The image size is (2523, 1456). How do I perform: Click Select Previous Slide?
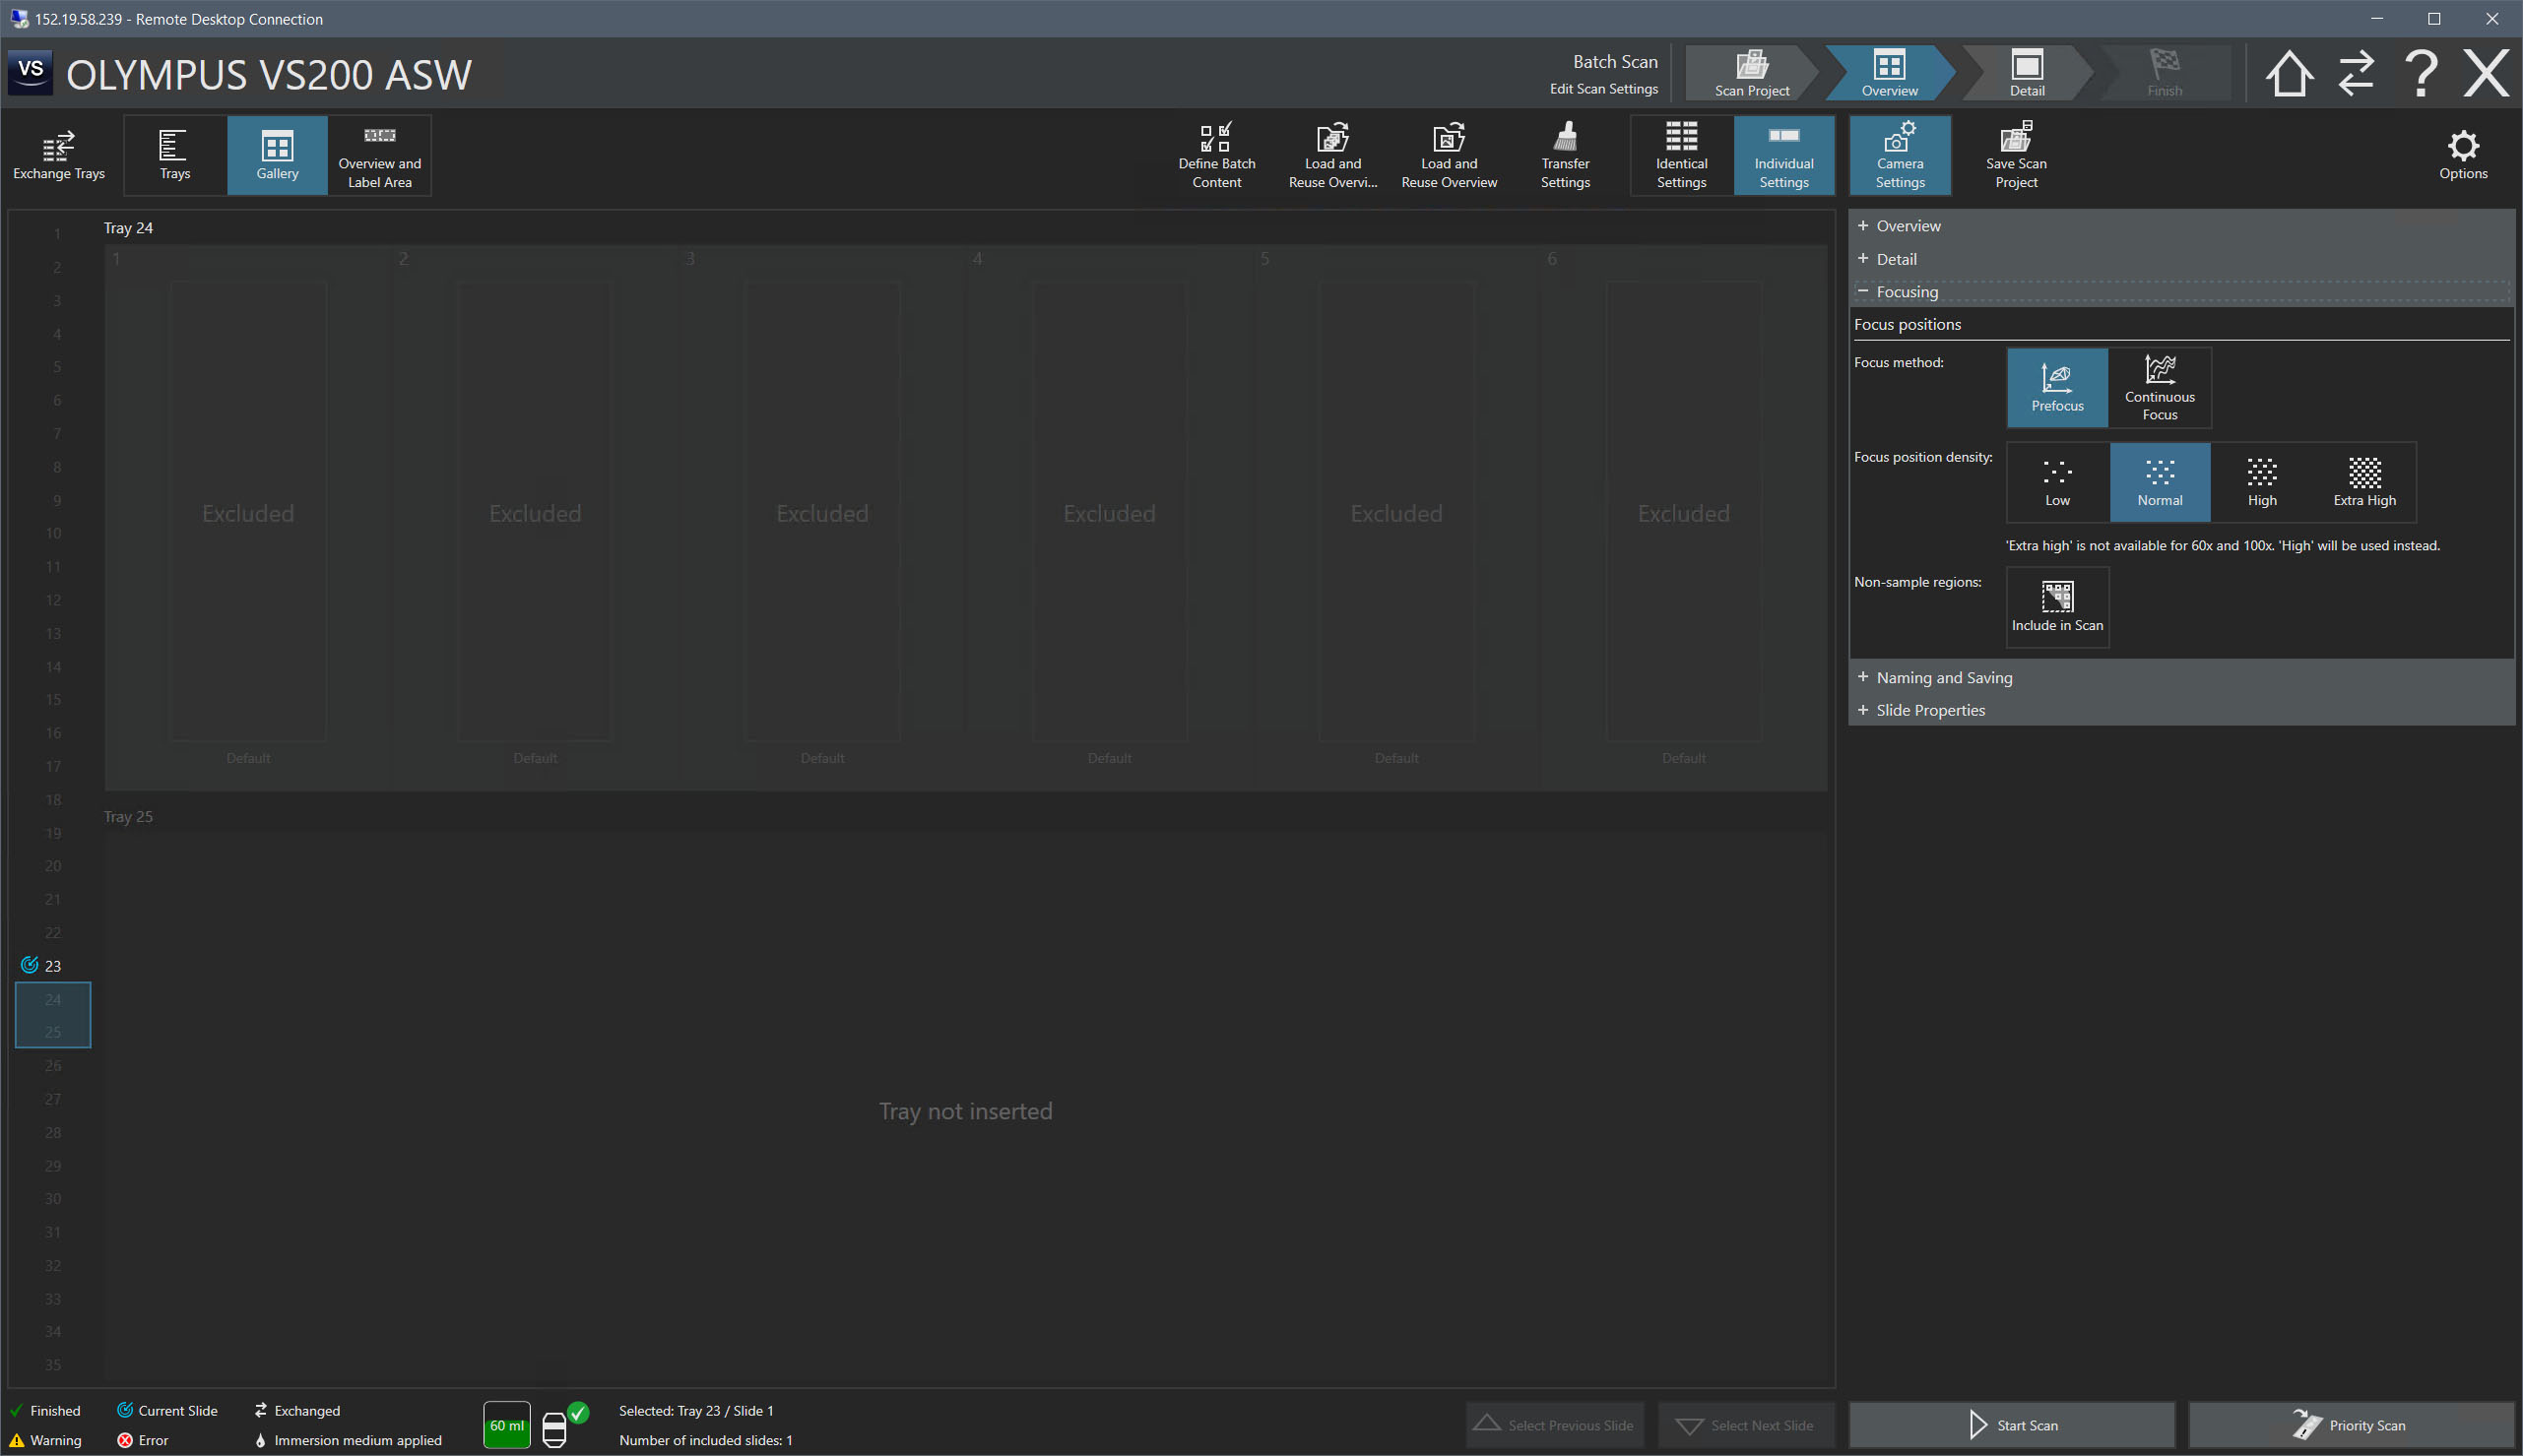pos(1555,1425)
